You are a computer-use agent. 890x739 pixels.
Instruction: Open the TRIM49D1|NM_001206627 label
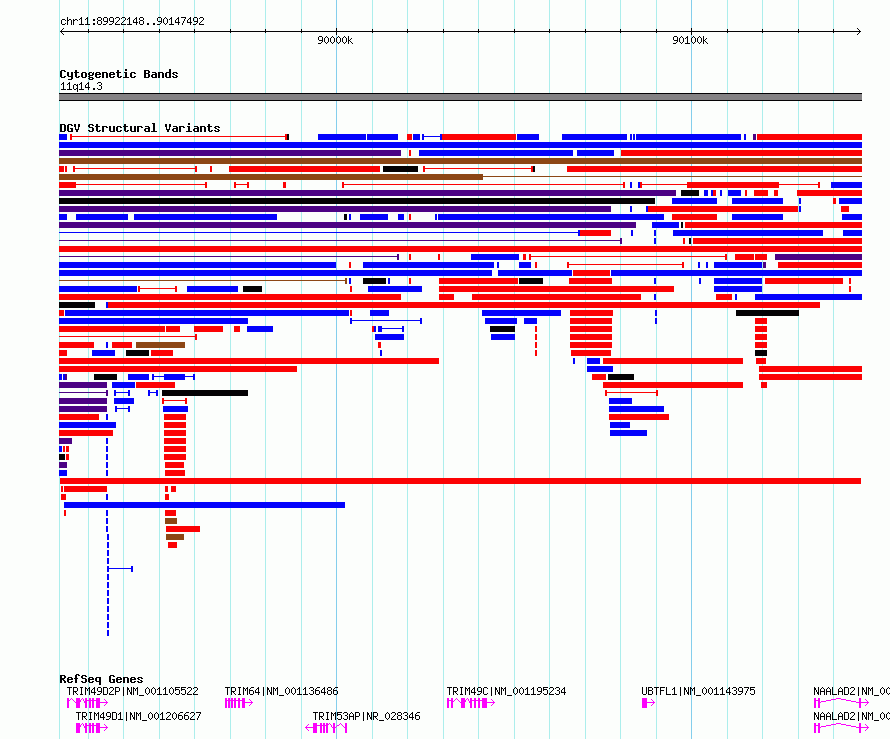[x=138, y=716]
